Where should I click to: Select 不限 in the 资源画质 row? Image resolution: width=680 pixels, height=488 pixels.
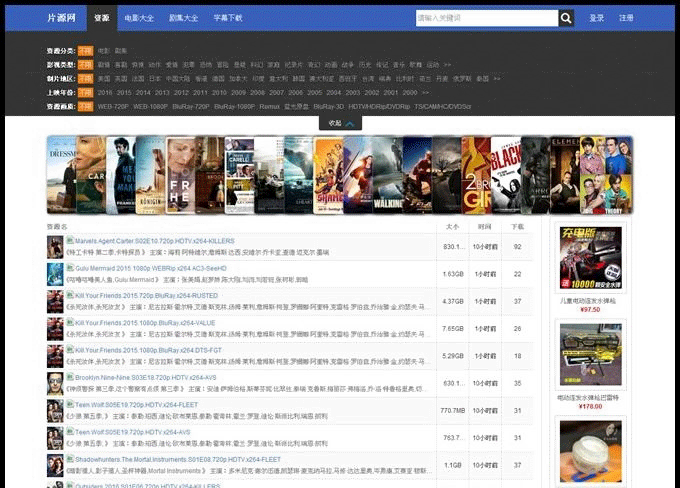click(85, 106)
